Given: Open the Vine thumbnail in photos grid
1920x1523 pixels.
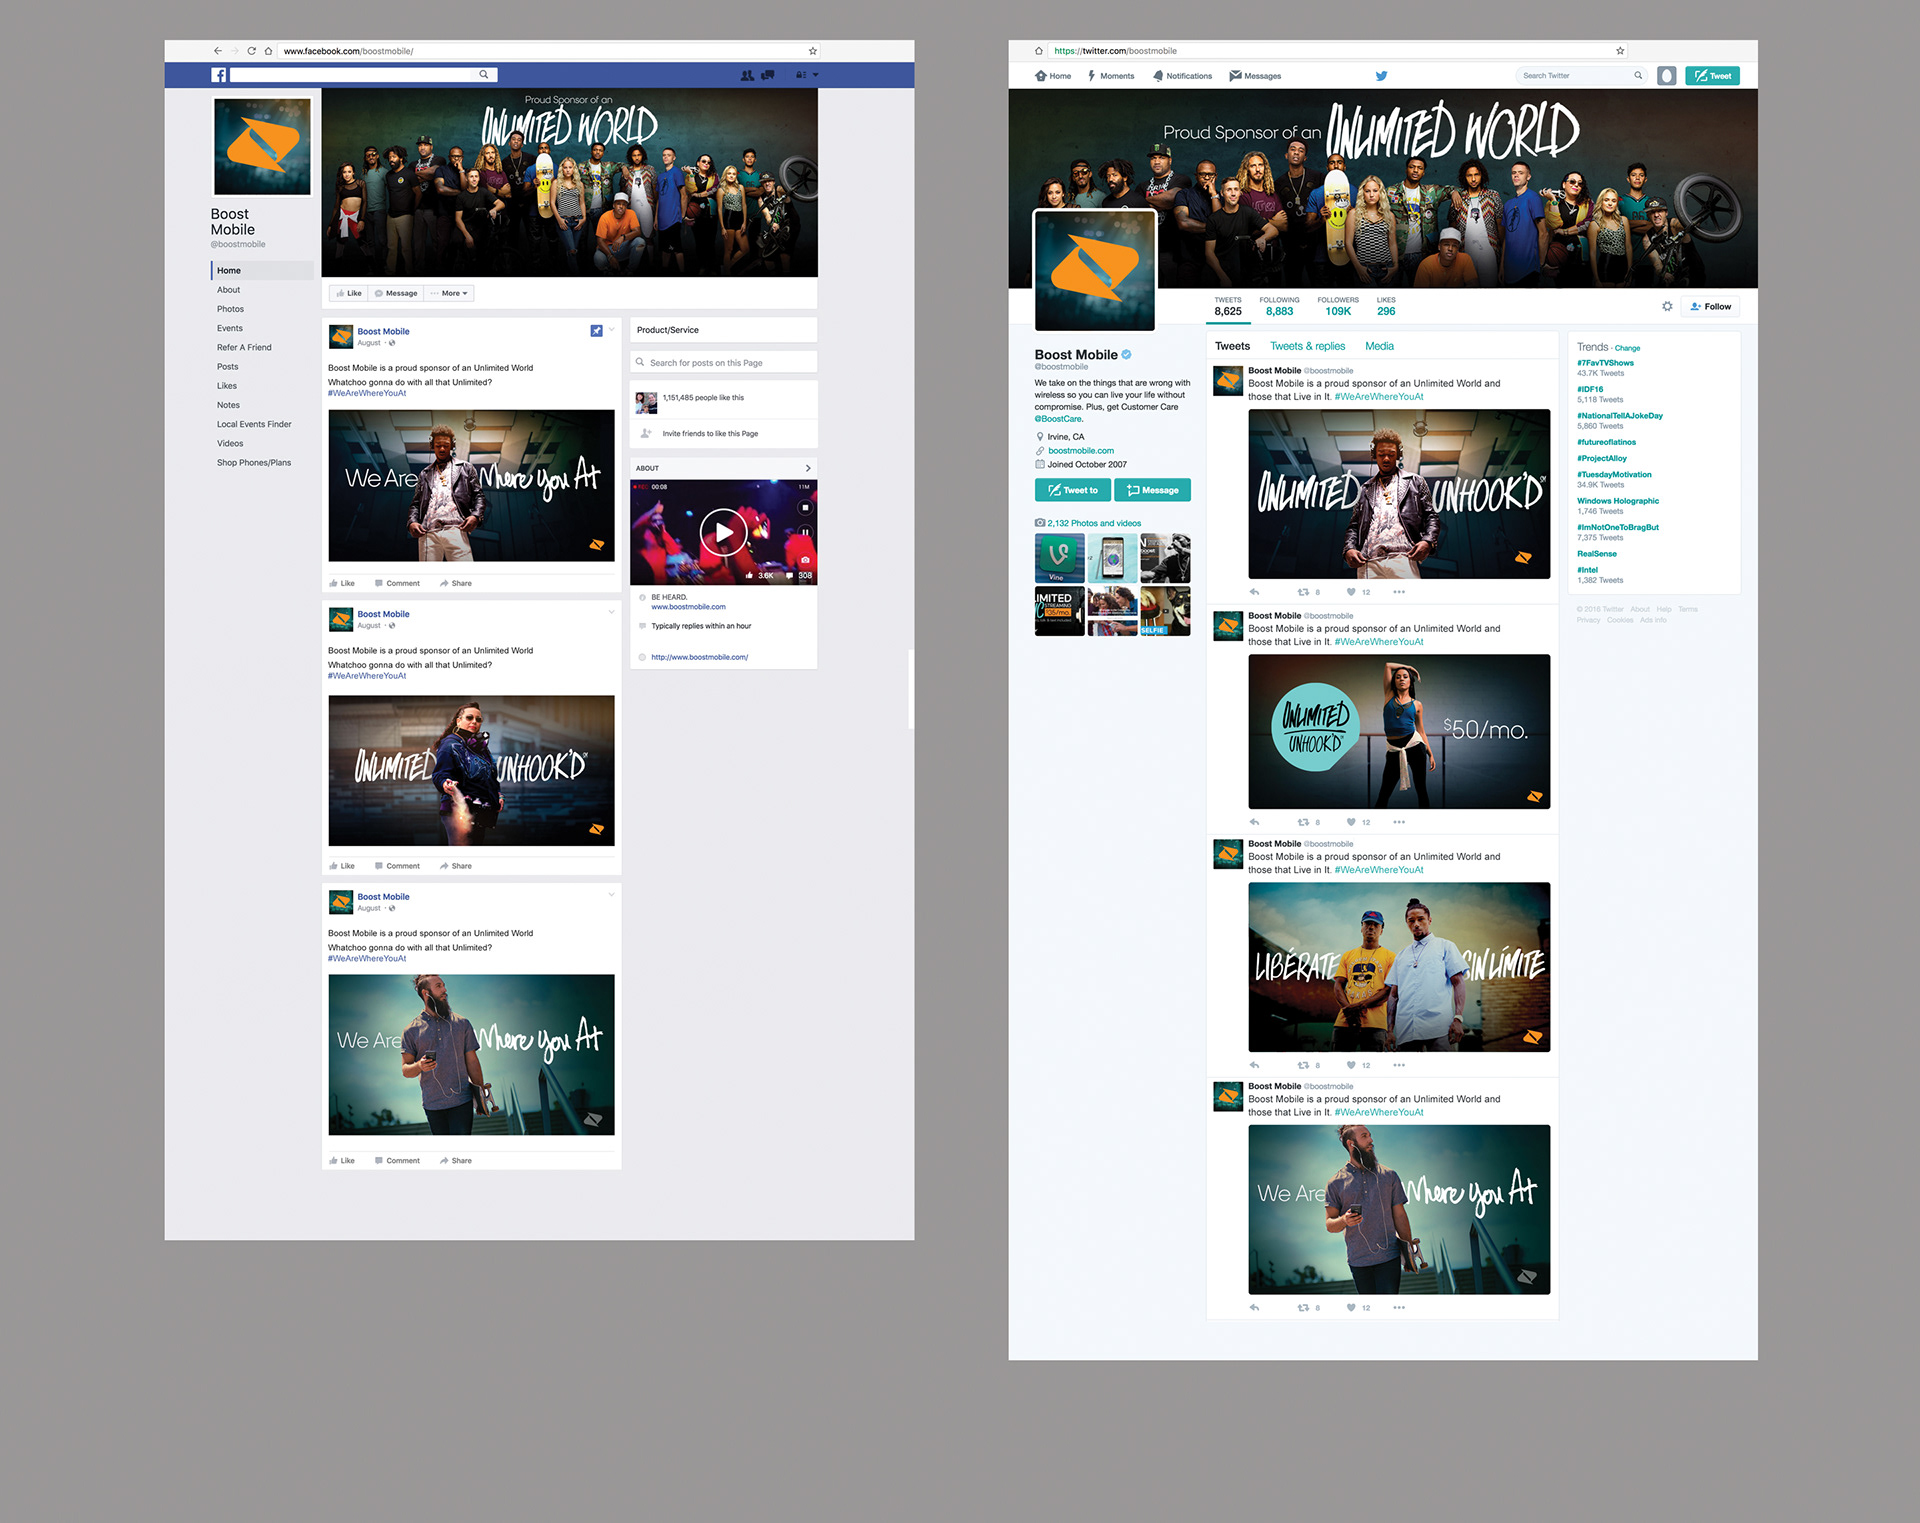Looking at the screenshot, I should point(1059,558).
